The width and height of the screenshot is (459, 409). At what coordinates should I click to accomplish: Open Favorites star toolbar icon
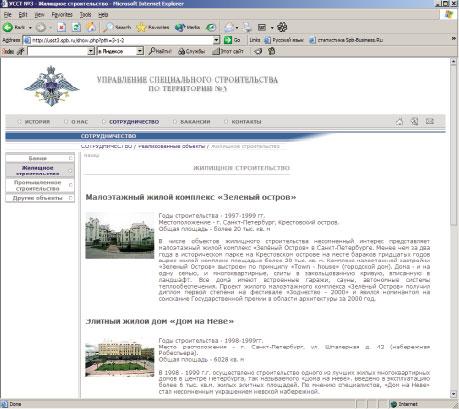(x=153, y=27)
